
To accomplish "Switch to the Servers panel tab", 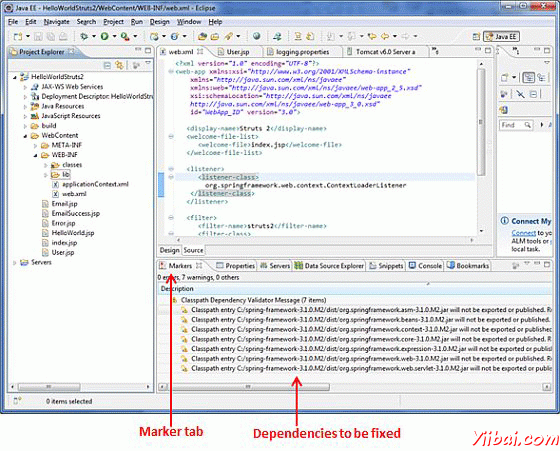I will (x=275, y=266).
